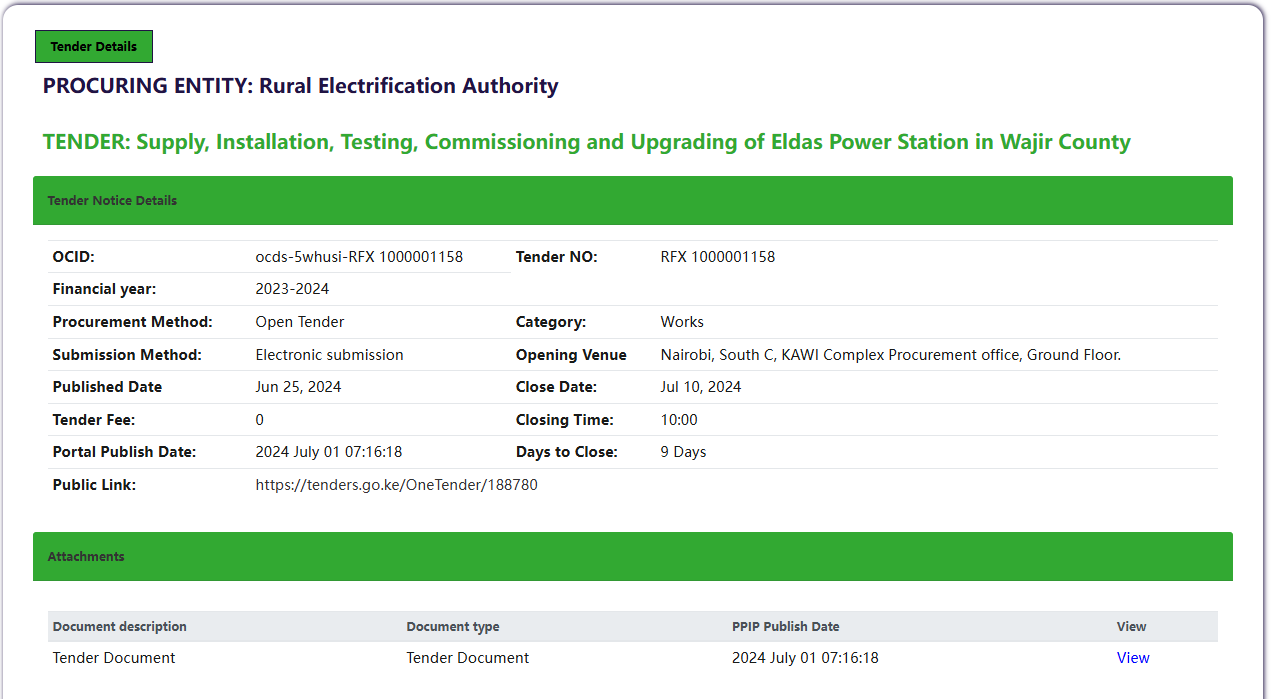This screenshot has width=1272, height=699.
Task: Click the Portal Publish Date label
Action: 124,452
